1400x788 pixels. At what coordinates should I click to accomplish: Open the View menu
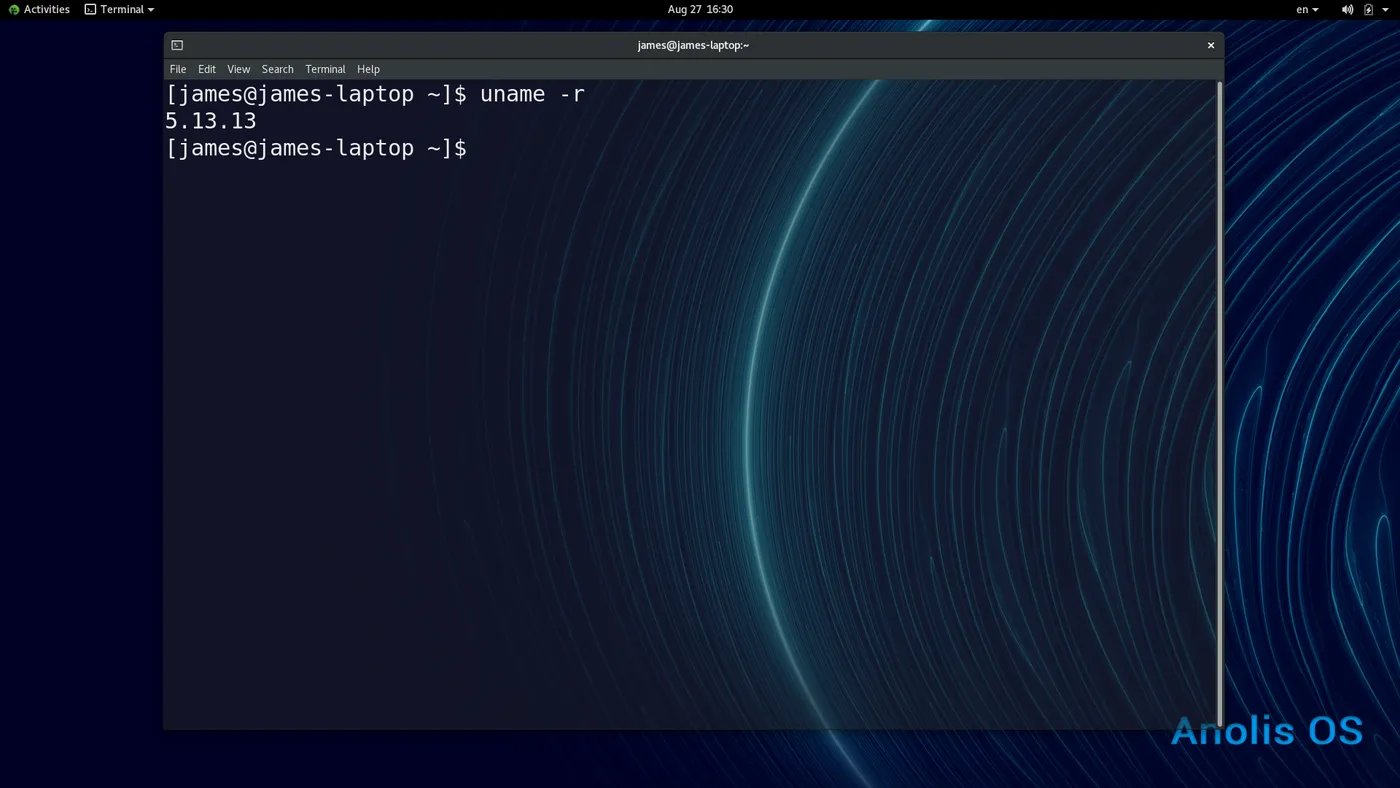click(238, 69)
